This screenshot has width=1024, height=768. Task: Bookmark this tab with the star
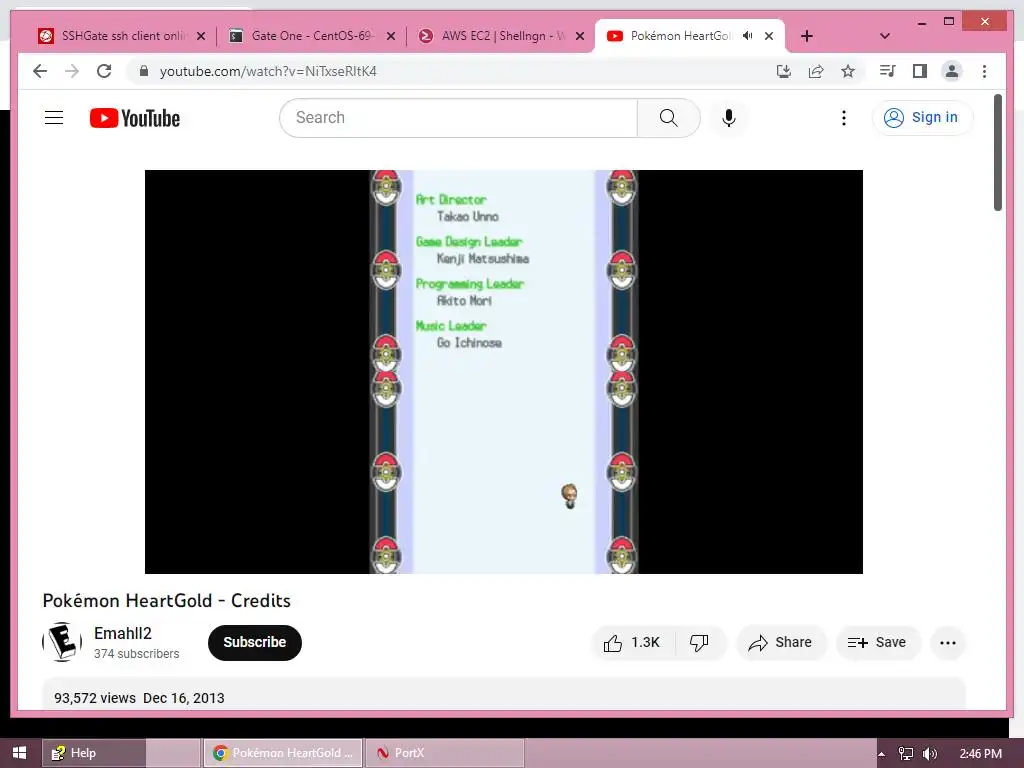tap(848, 71)
